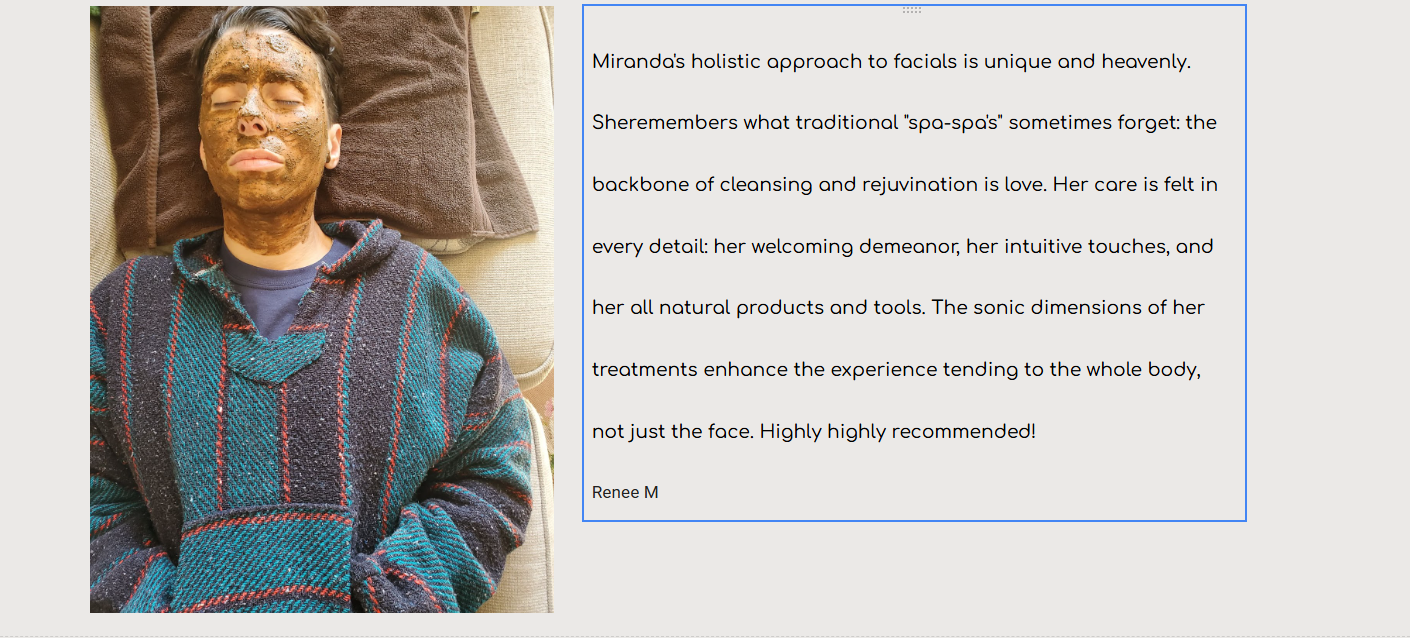Screen dimensions: 1410x638
Task: Click the mud-masked face in the photo
Action: pyautogui.click(x=262, y=130)
